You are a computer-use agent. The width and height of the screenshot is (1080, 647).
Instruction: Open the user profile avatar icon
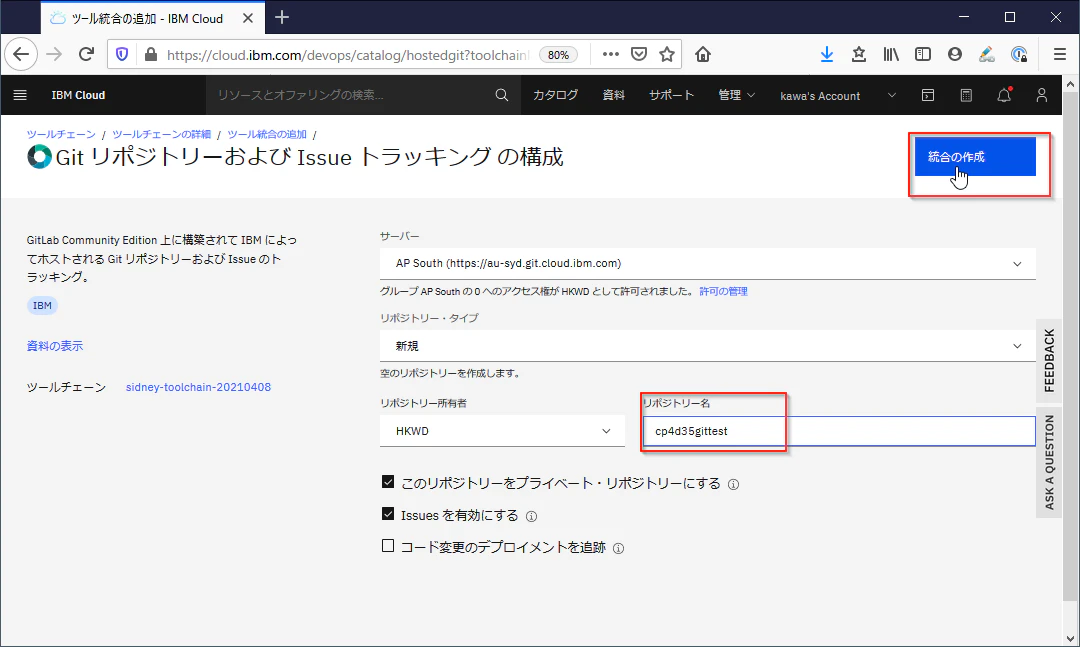point(1041,95)
